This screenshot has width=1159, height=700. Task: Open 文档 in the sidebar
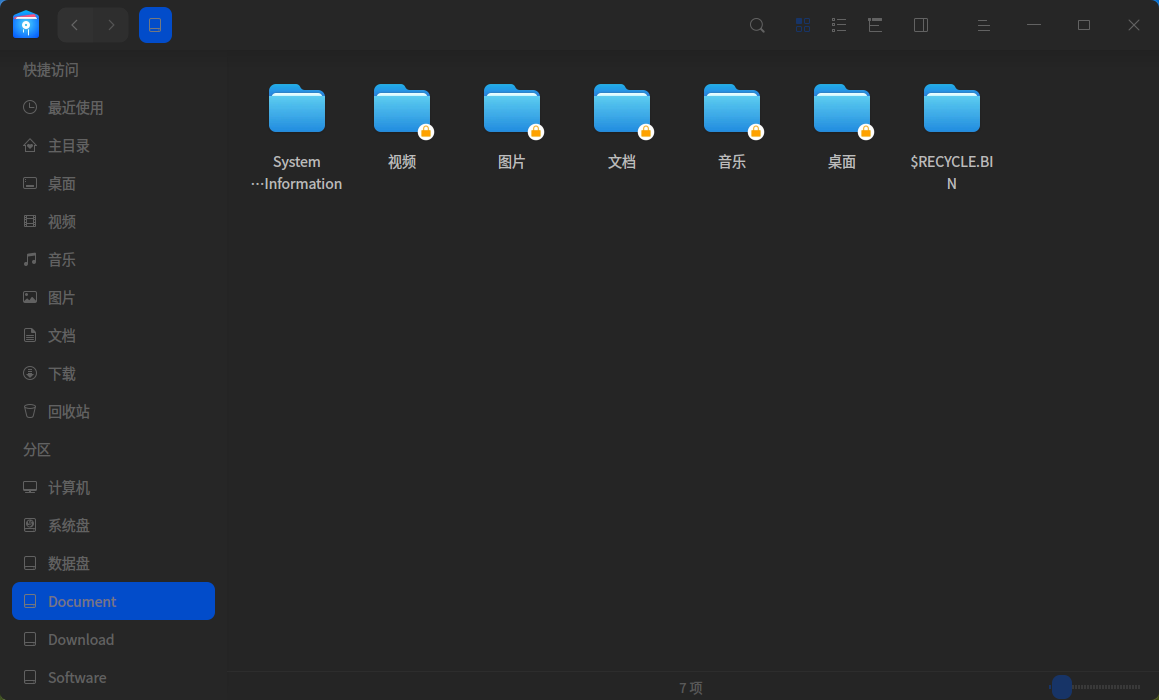tap(113, 336)
